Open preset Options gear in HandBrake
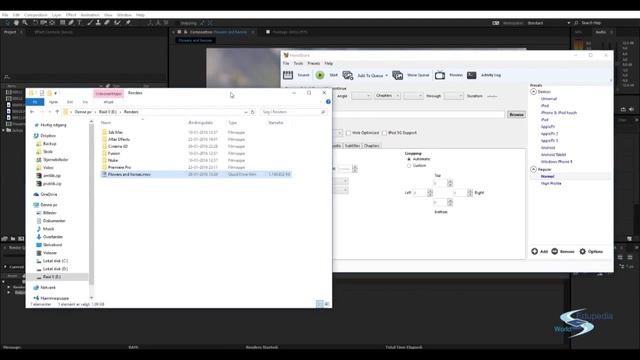 pos(582,251)
